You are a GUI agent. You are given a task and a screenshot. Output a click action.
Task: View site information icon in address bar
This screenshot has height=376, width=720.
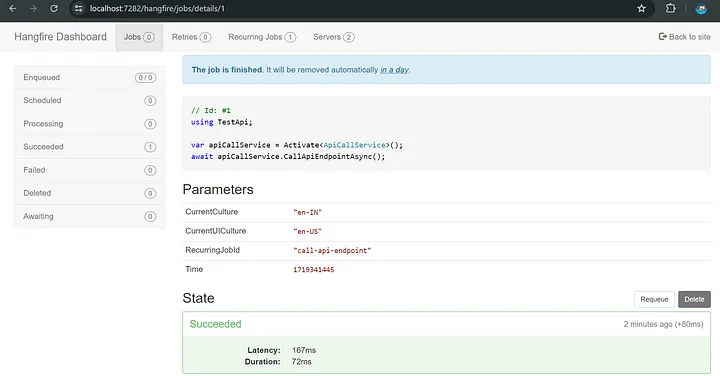tap(79, 8)
